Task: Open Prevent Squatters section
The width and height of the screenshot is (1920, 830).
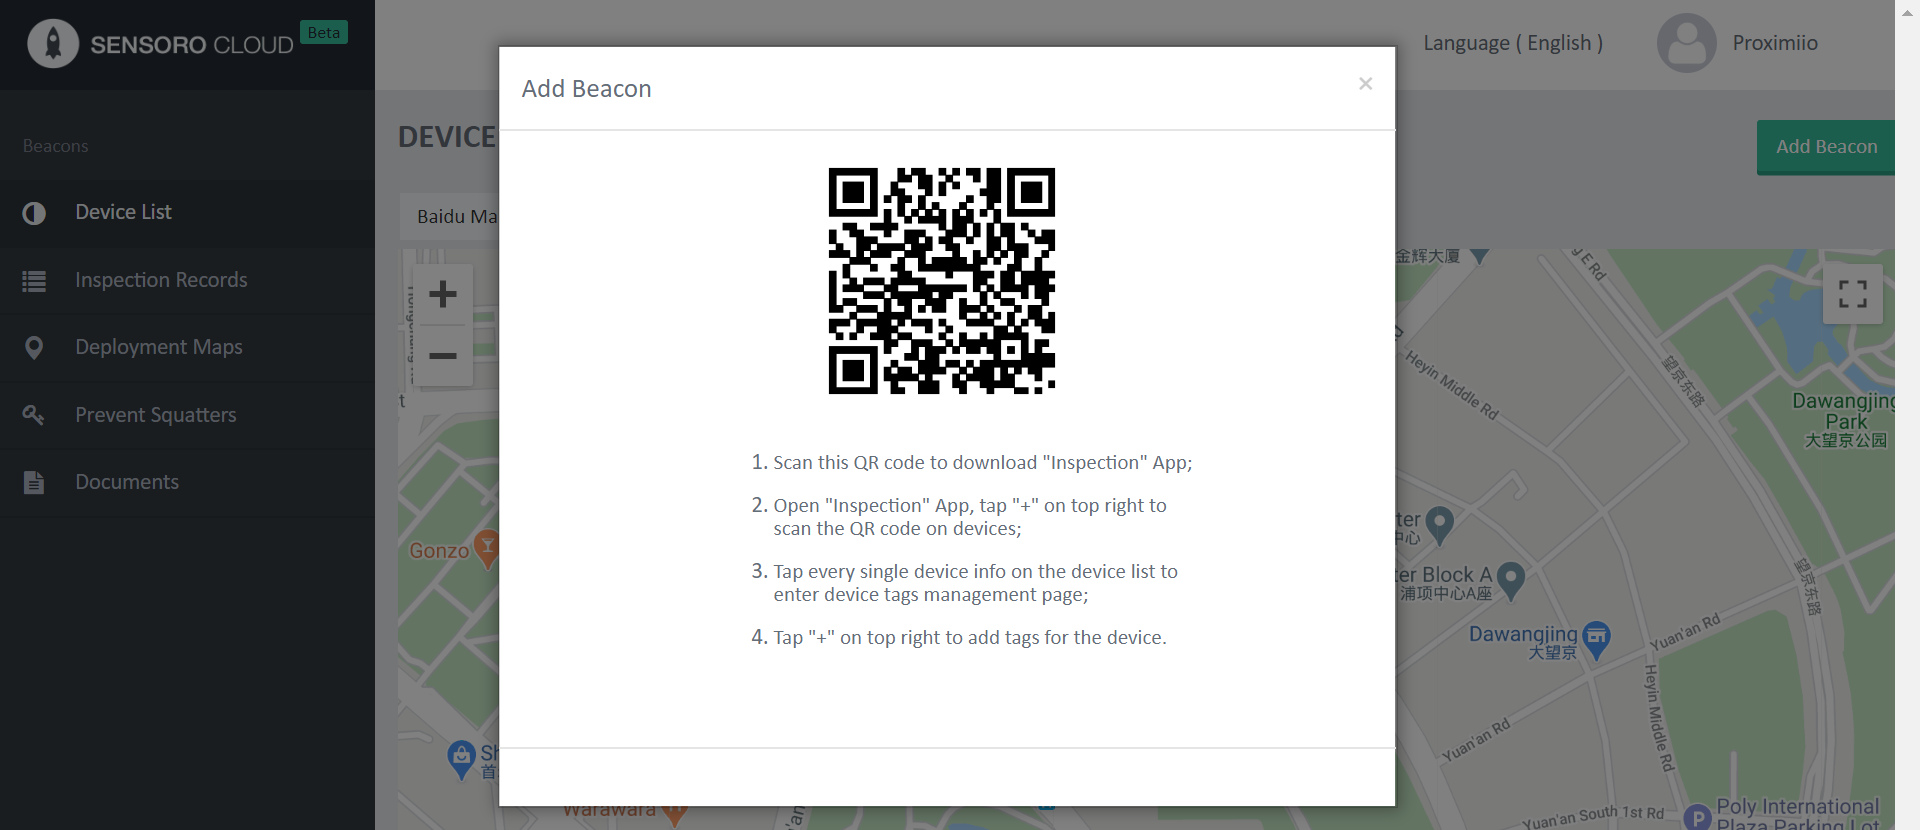Action: pos(187,415)
